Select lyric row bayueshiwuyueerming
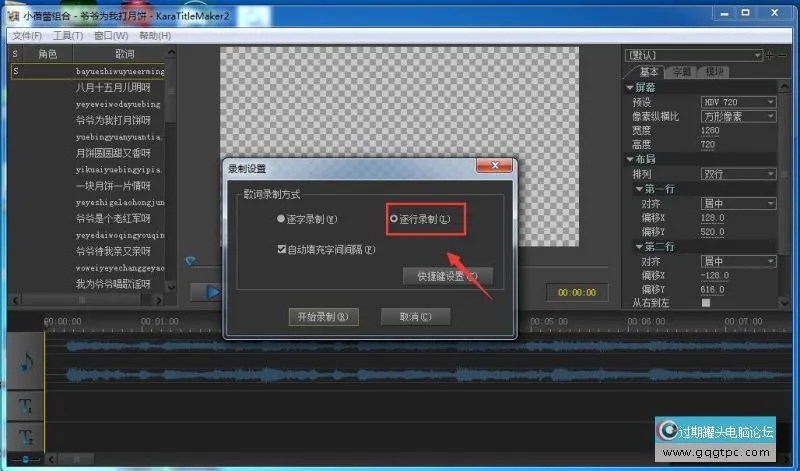Screen dimensions: 800x471 [x=88, y=71]
